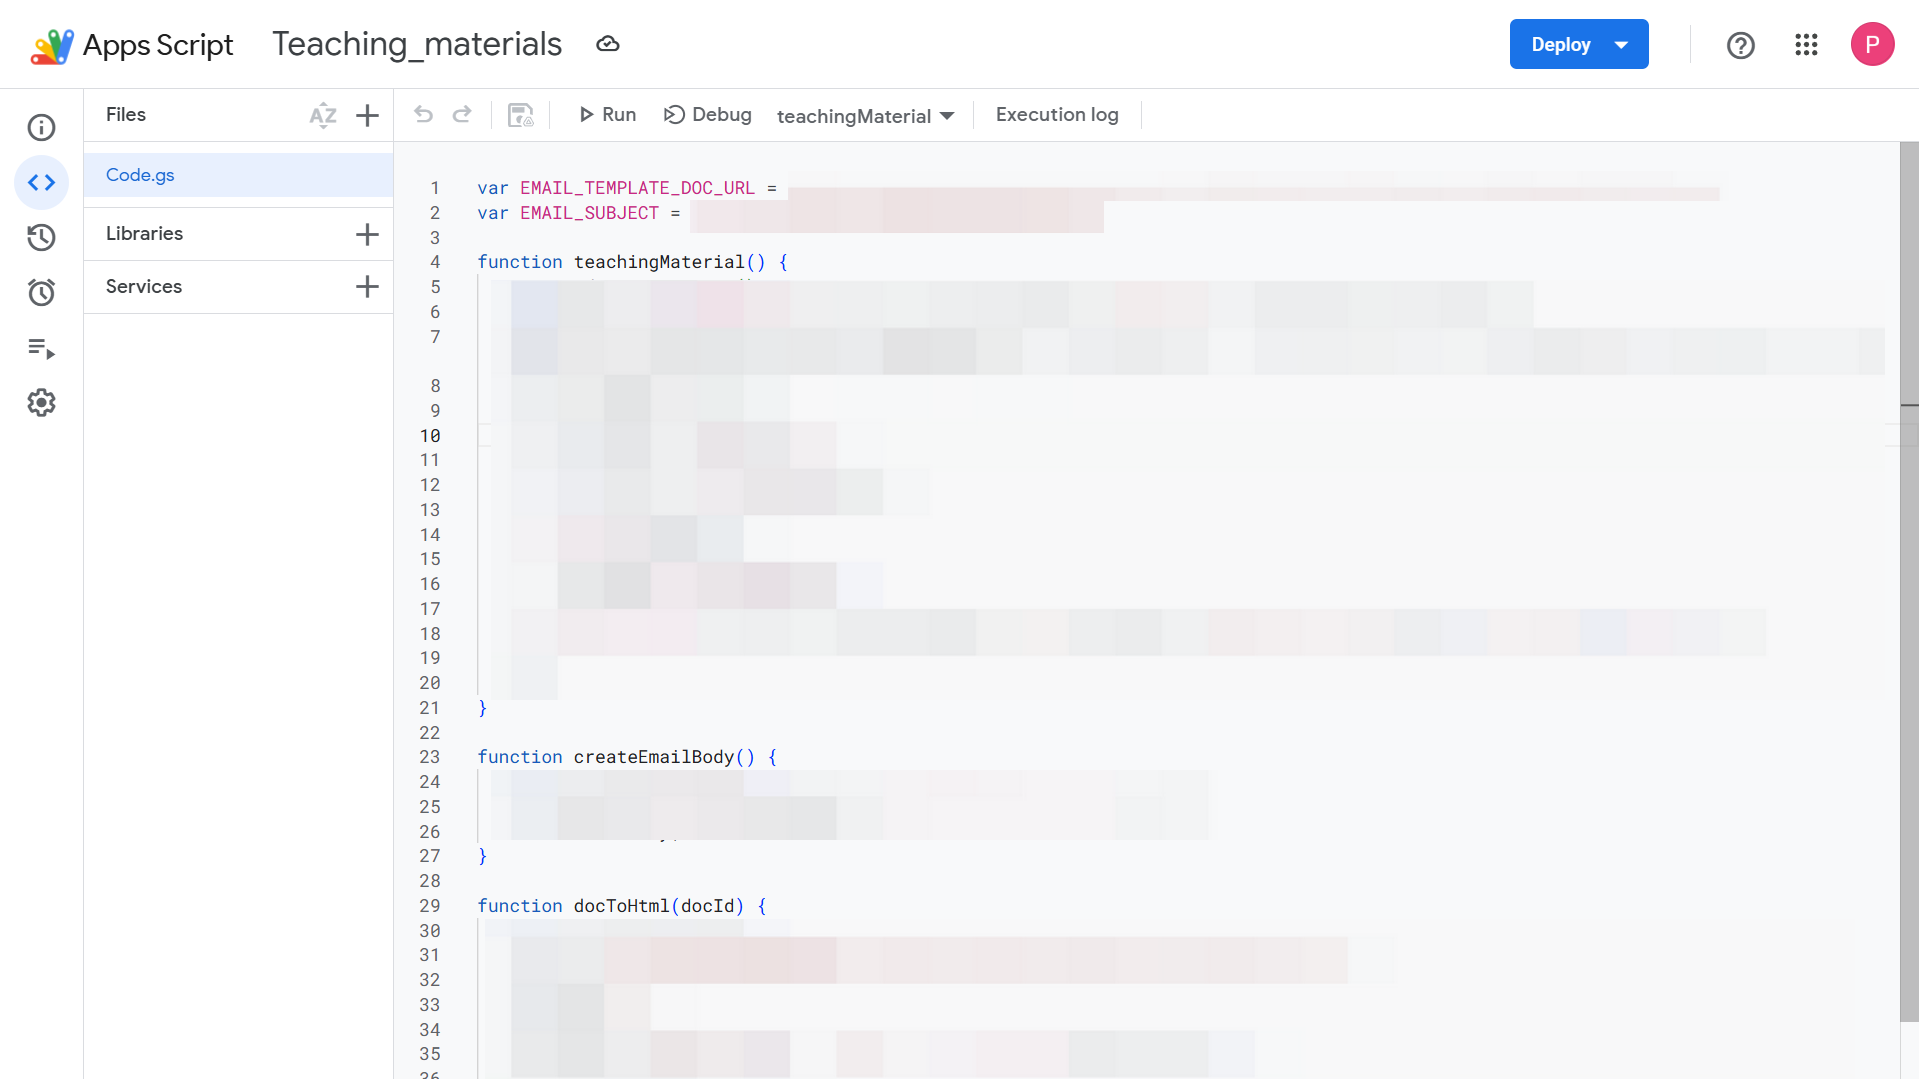This screenshot has height=1079, width=1919.
Task: Click the redo arrow in toolbar
Action: (462, 115)
